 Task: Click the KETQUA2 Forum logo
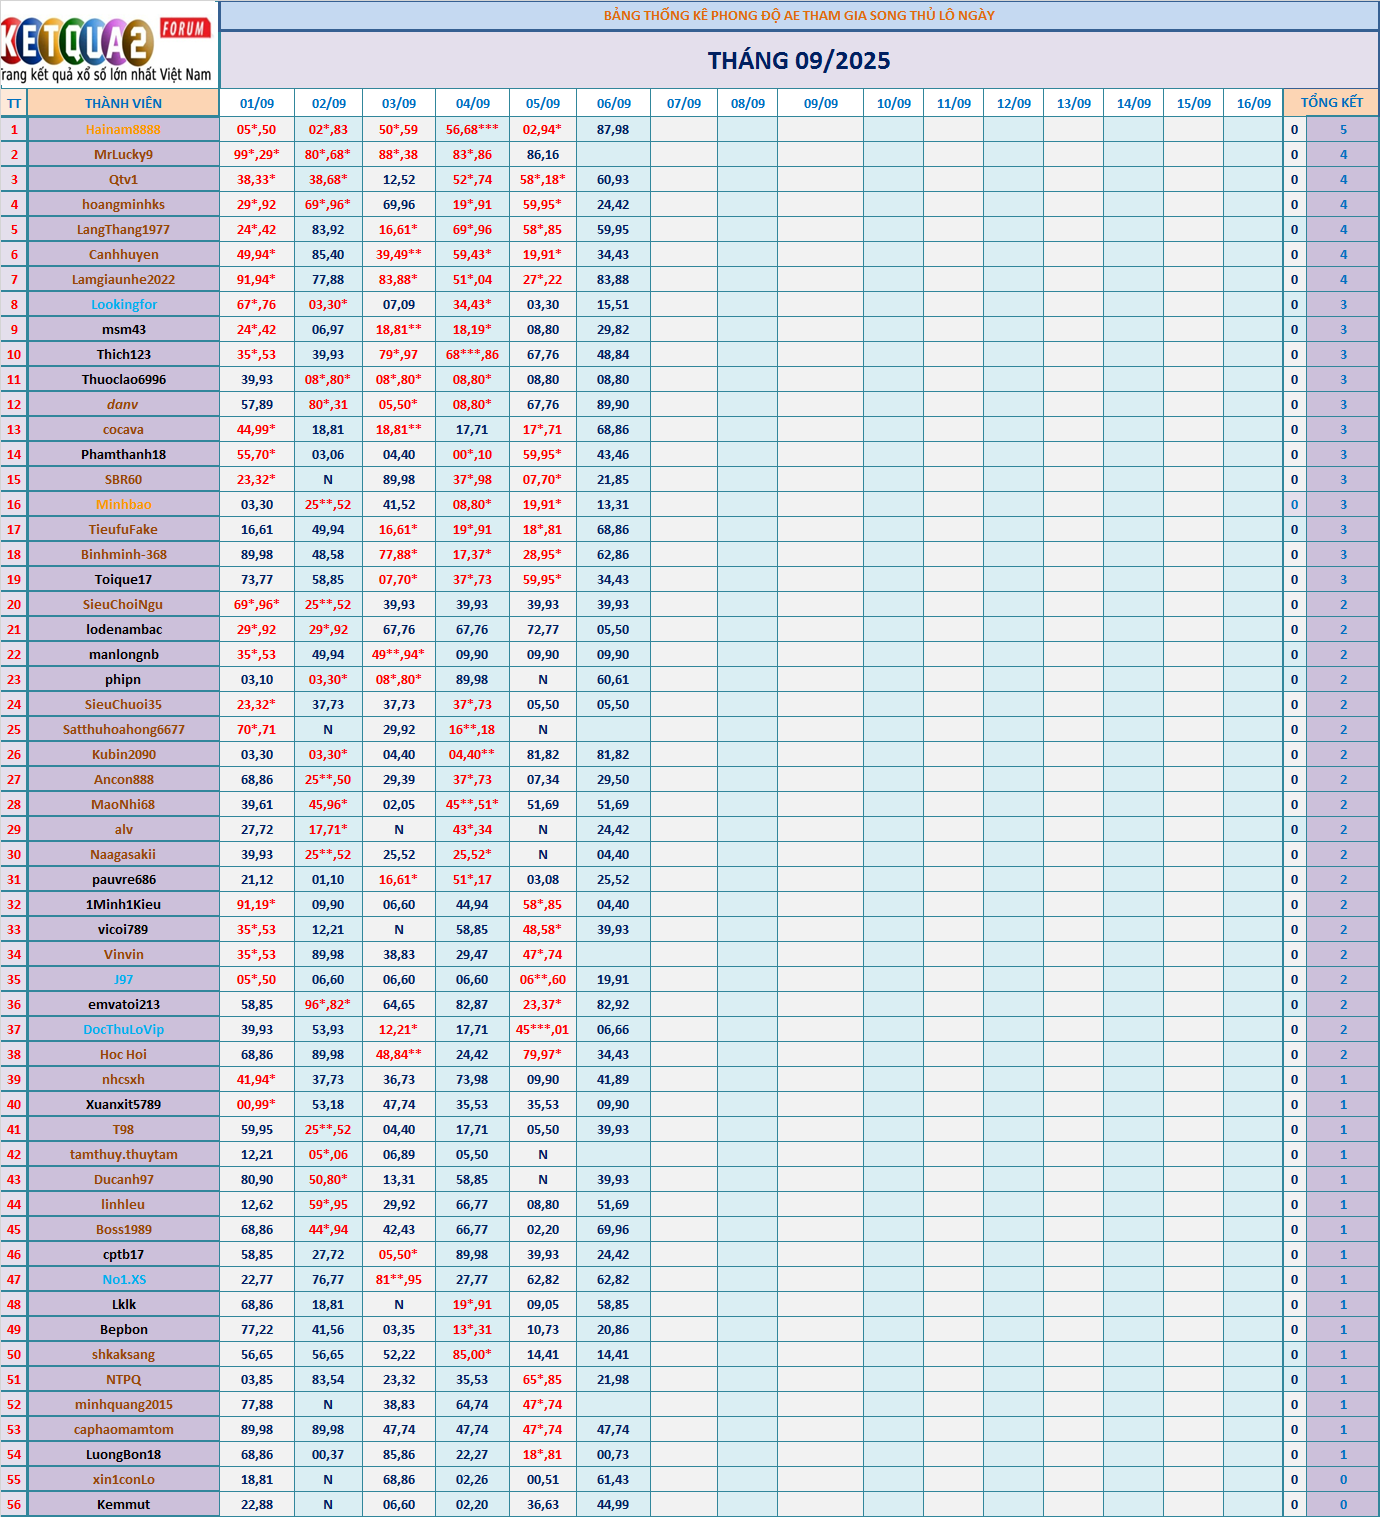click(108, 44)
